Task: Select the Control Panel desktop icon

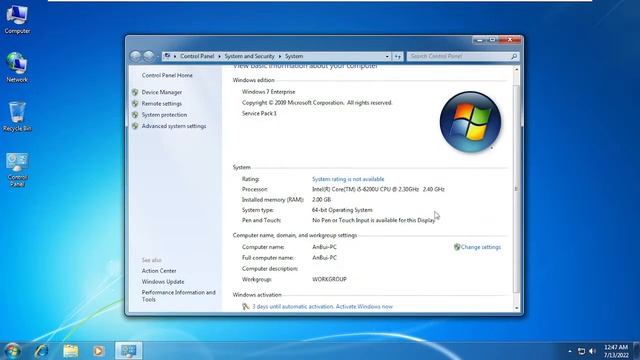Action: point(17,170)
